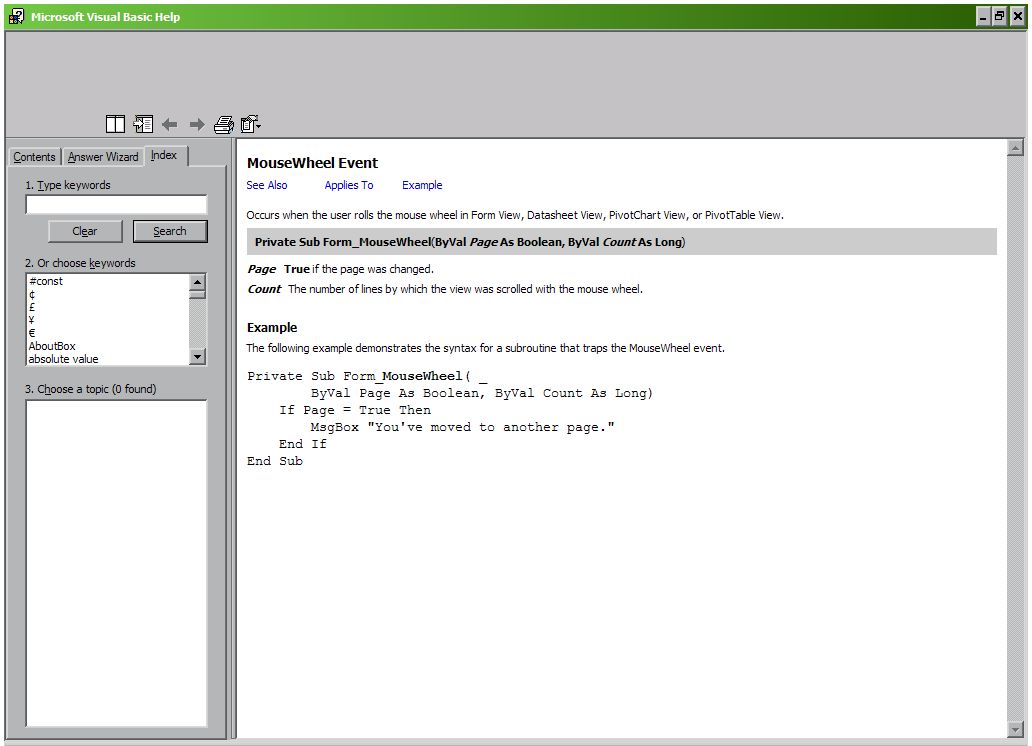Image resolution: width=1032 pixels, height=746 pixels.
Task: Open the Answer Wizard tab
Action: click(x=103, y=157)
